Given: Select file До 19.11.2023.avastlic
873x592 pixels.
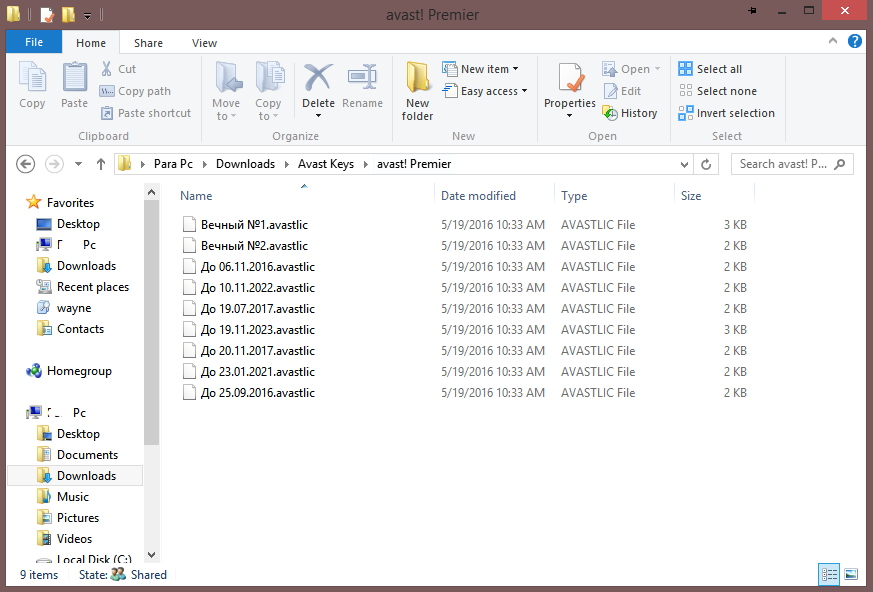Looking at the screenshot, I should (x=257, y=330).
